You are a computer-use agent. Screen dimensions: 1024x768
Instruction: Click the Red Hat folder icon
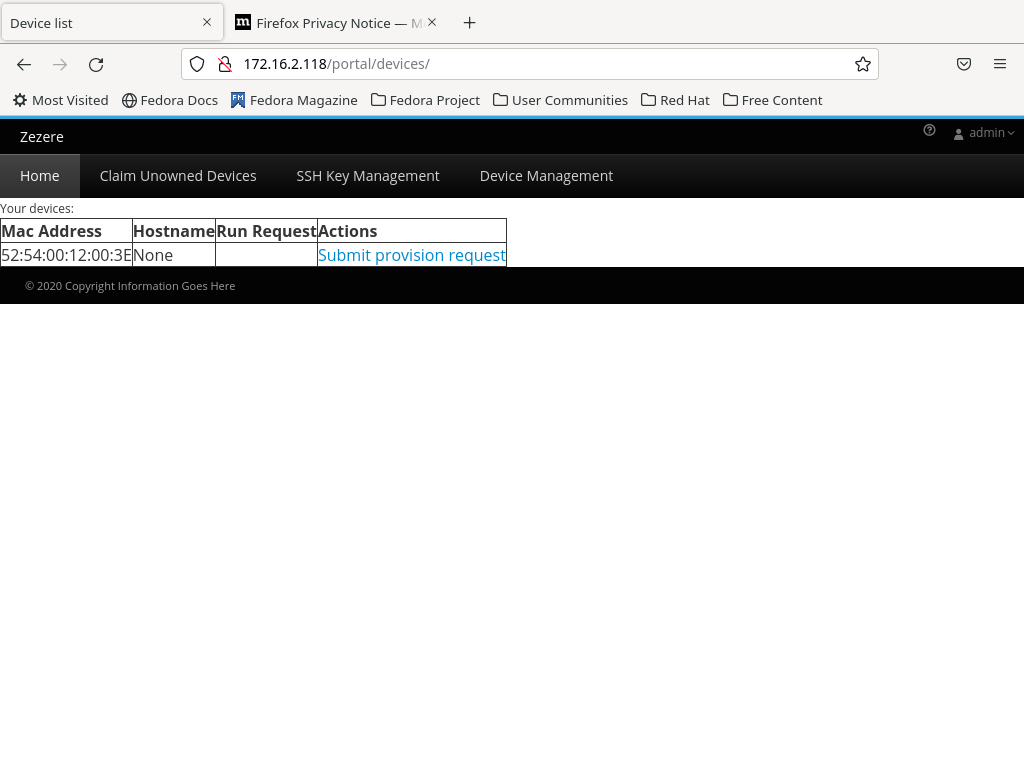648,100
